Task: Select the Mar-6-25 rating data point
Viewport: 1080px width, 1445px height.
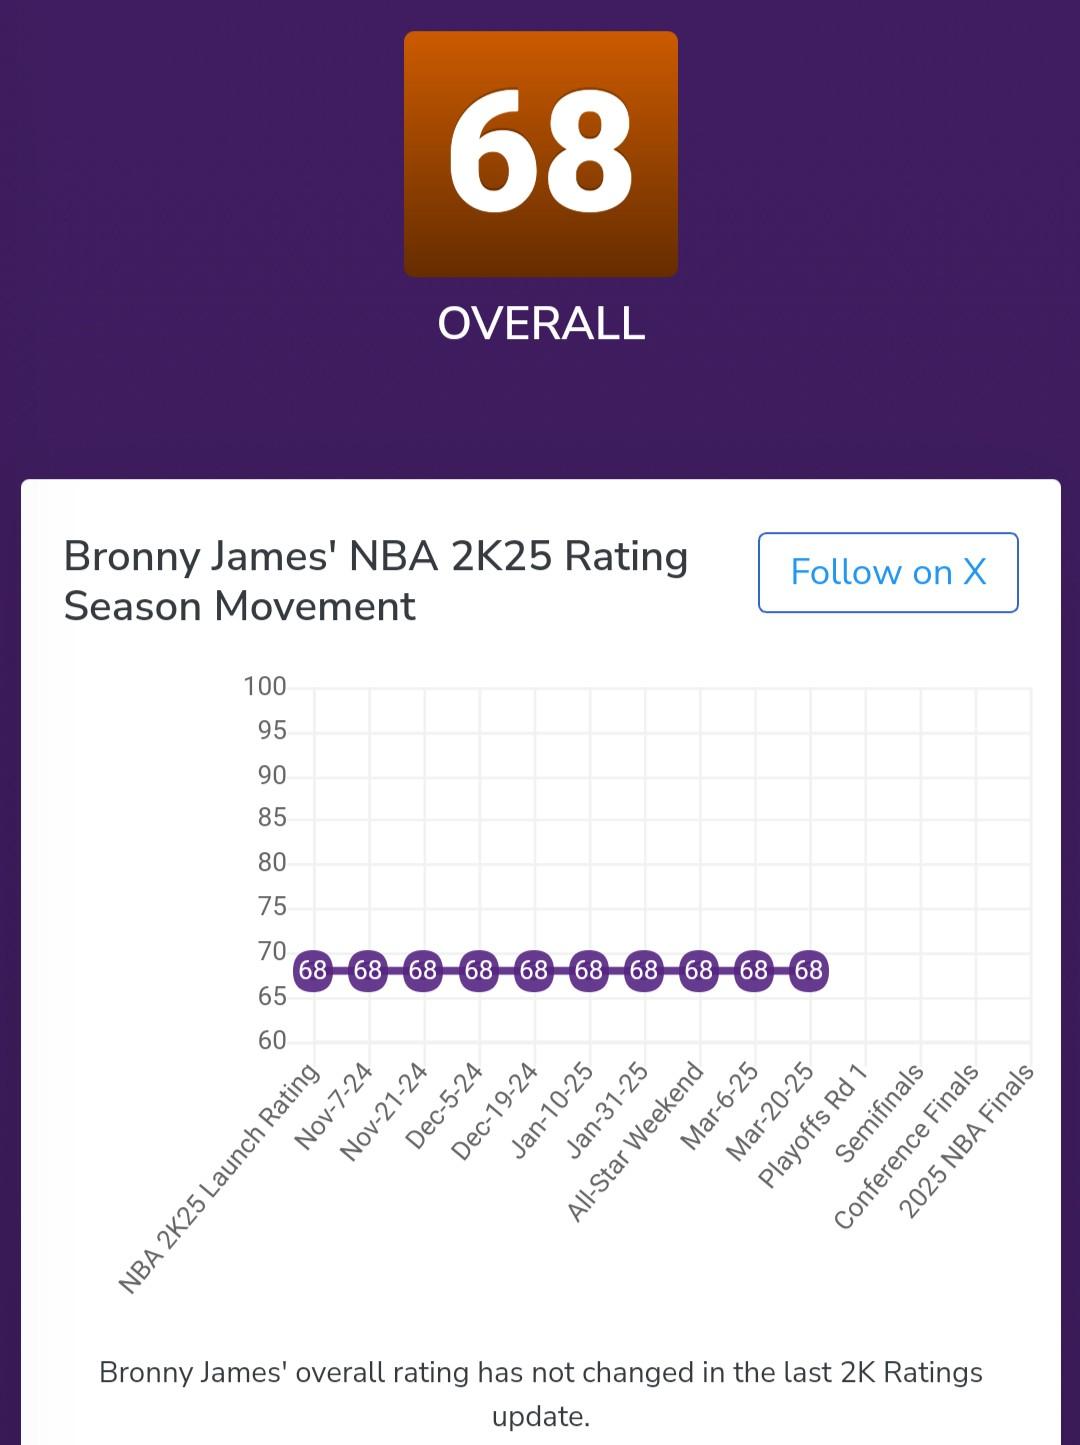Action: pyautogui.click(x=754, y=971)
